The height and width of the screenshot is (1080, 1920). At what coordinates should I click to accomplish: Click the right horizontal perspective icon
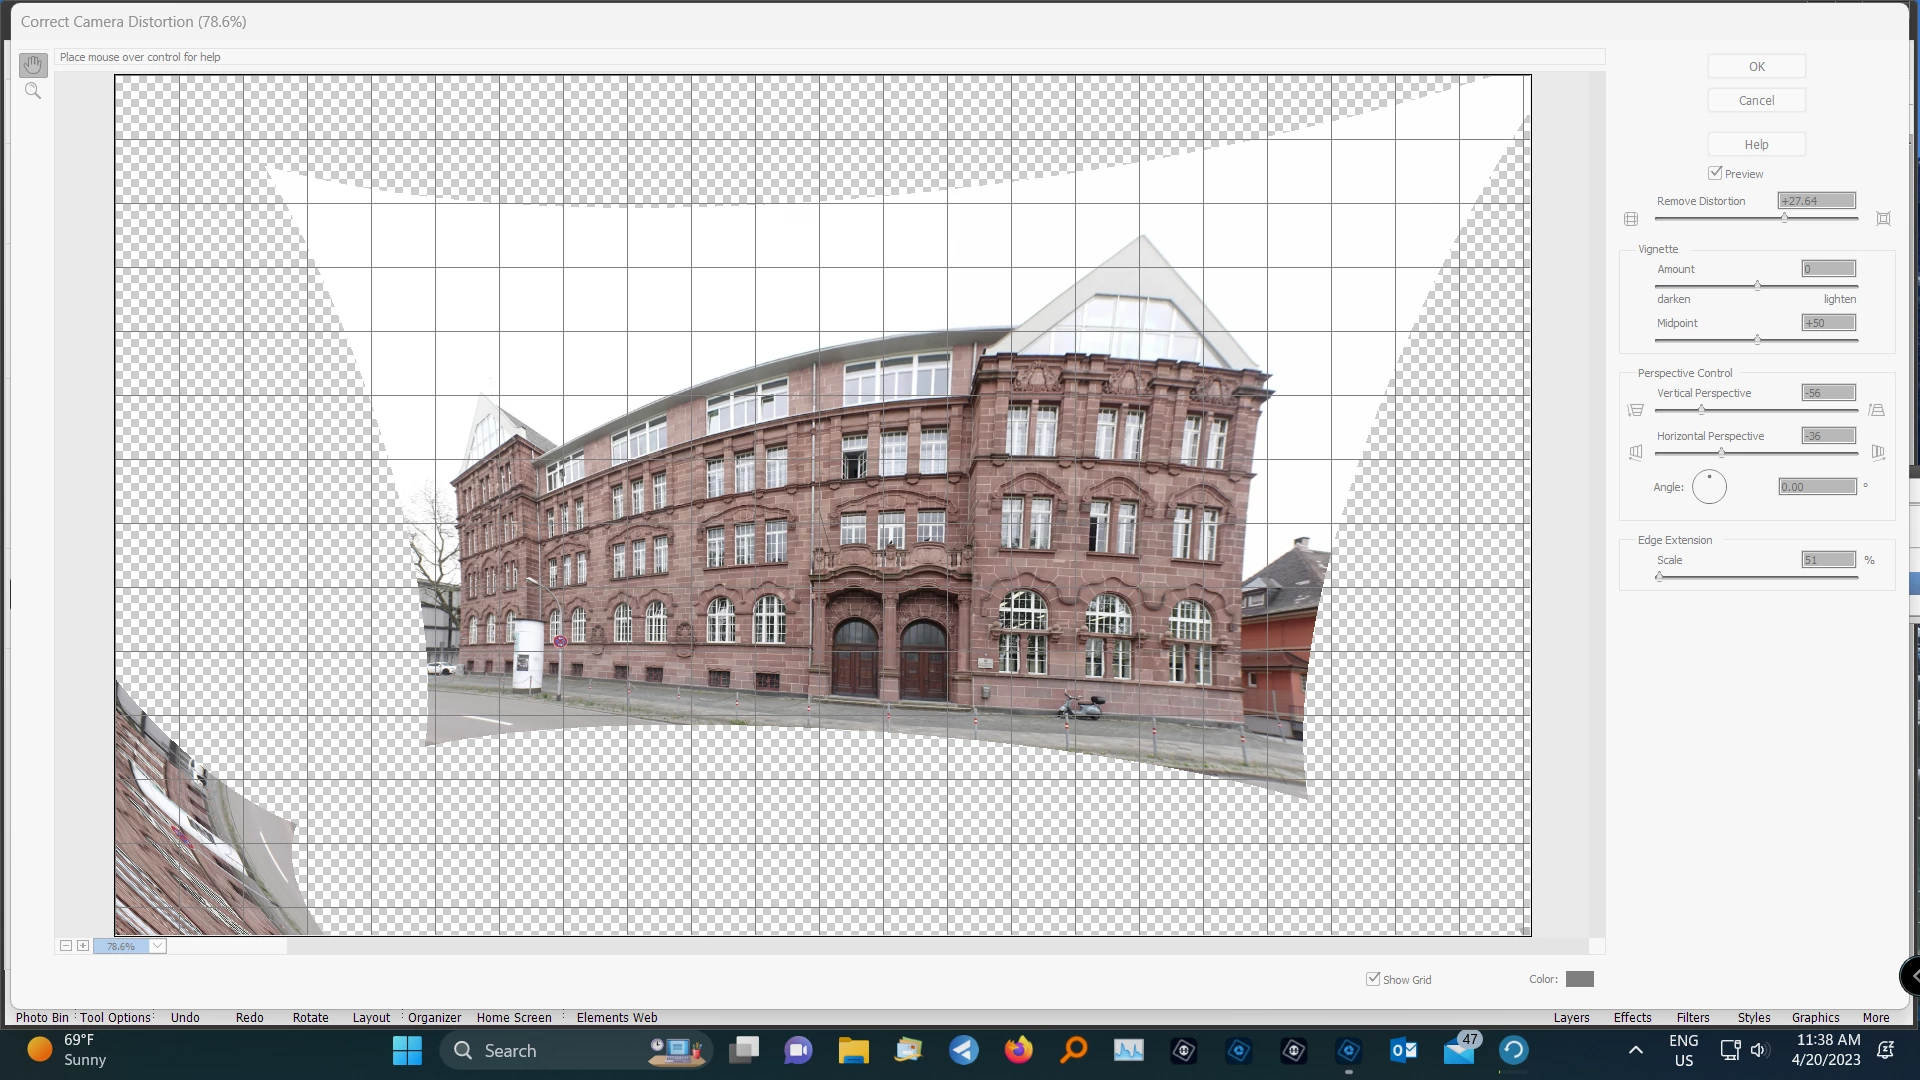[1877, 453]
